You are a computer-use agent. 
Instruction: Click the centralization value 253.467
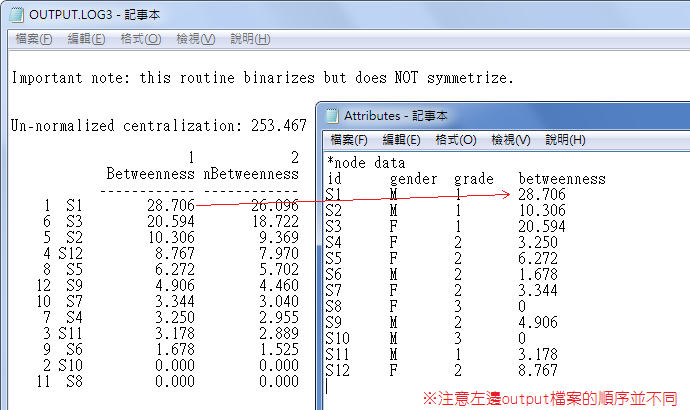point(279,126)
